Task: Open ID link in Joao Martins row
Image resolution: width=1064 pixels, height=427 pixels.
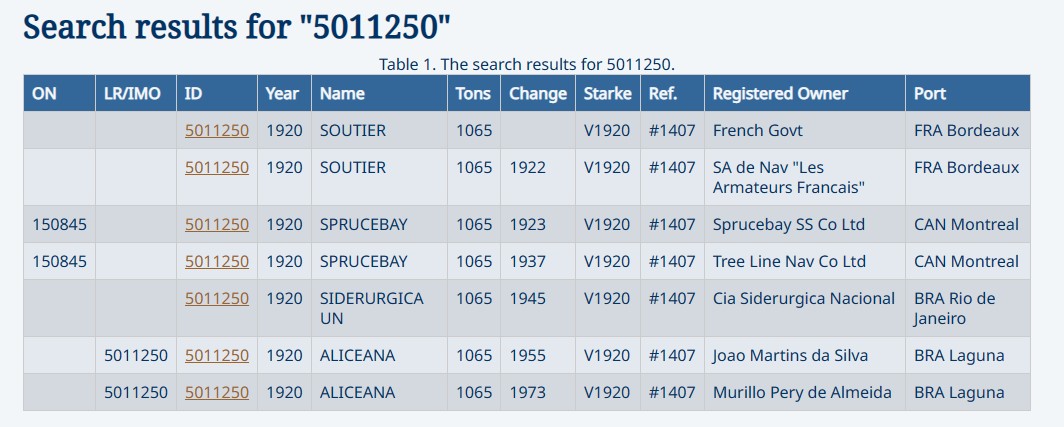Action: coord(216,355)
